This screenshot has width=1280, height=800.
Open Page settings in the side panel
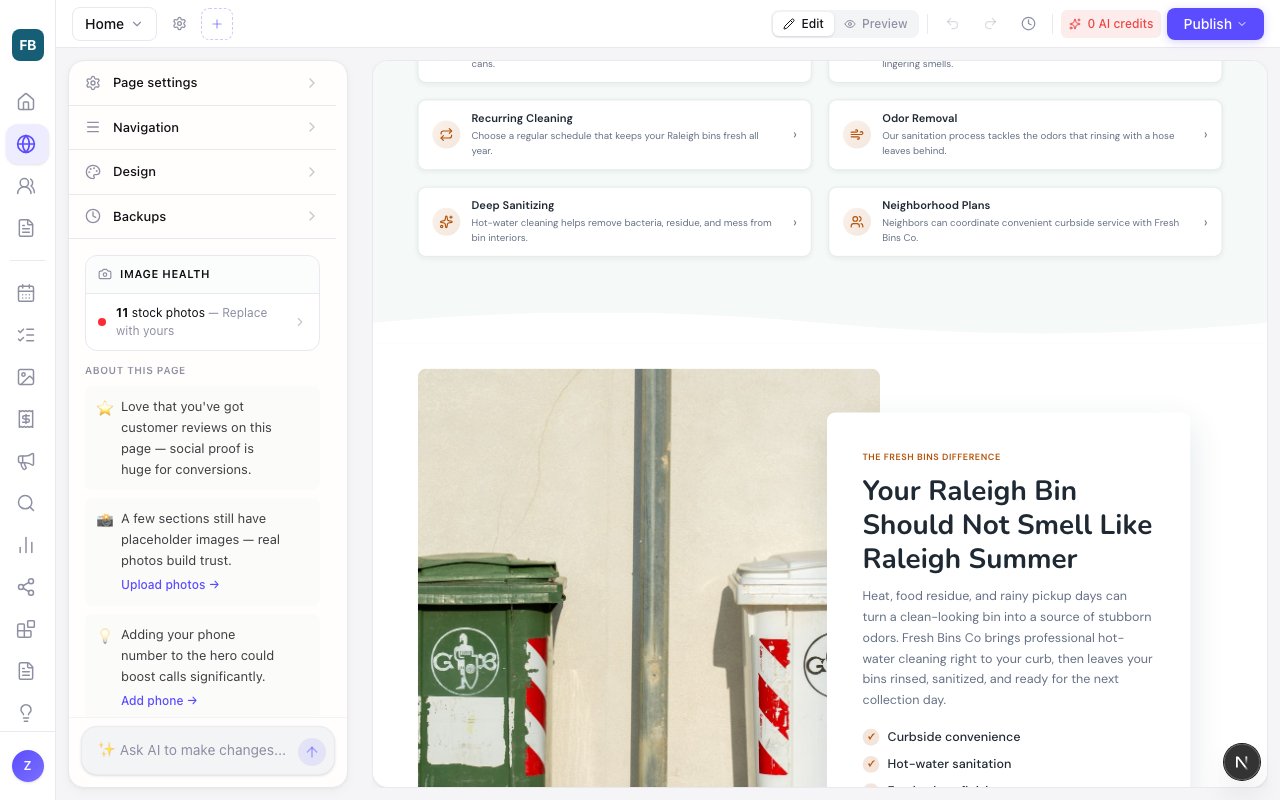[x=202, y=83]
